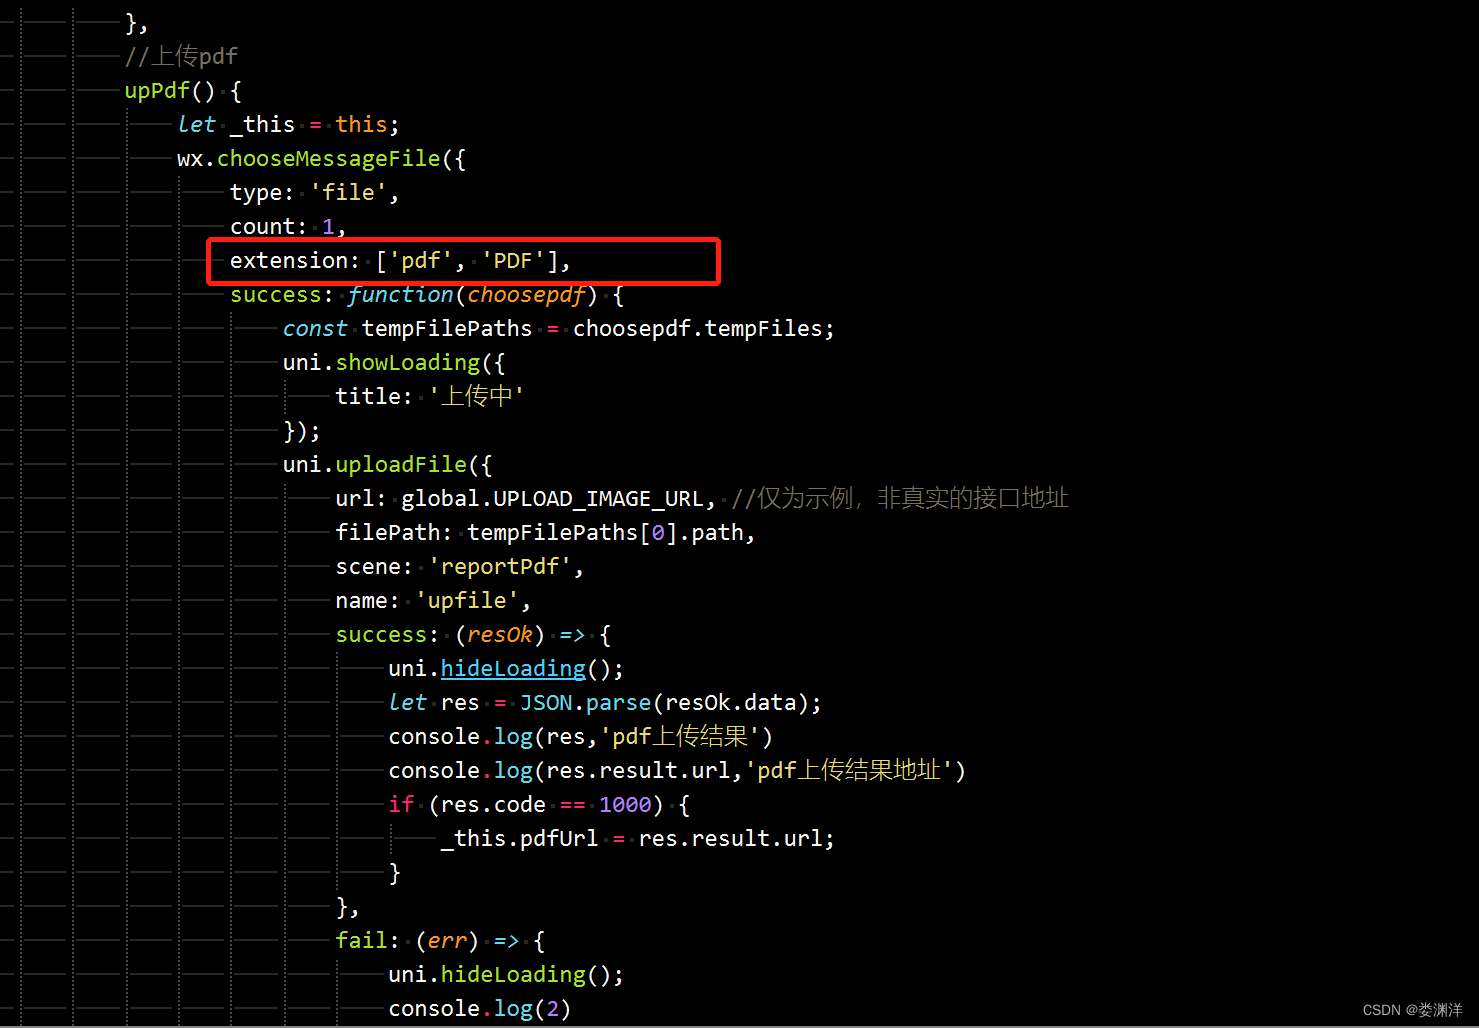
Task: Click 'if (res.code == 1000) {' line
Action: pos(539,804)
